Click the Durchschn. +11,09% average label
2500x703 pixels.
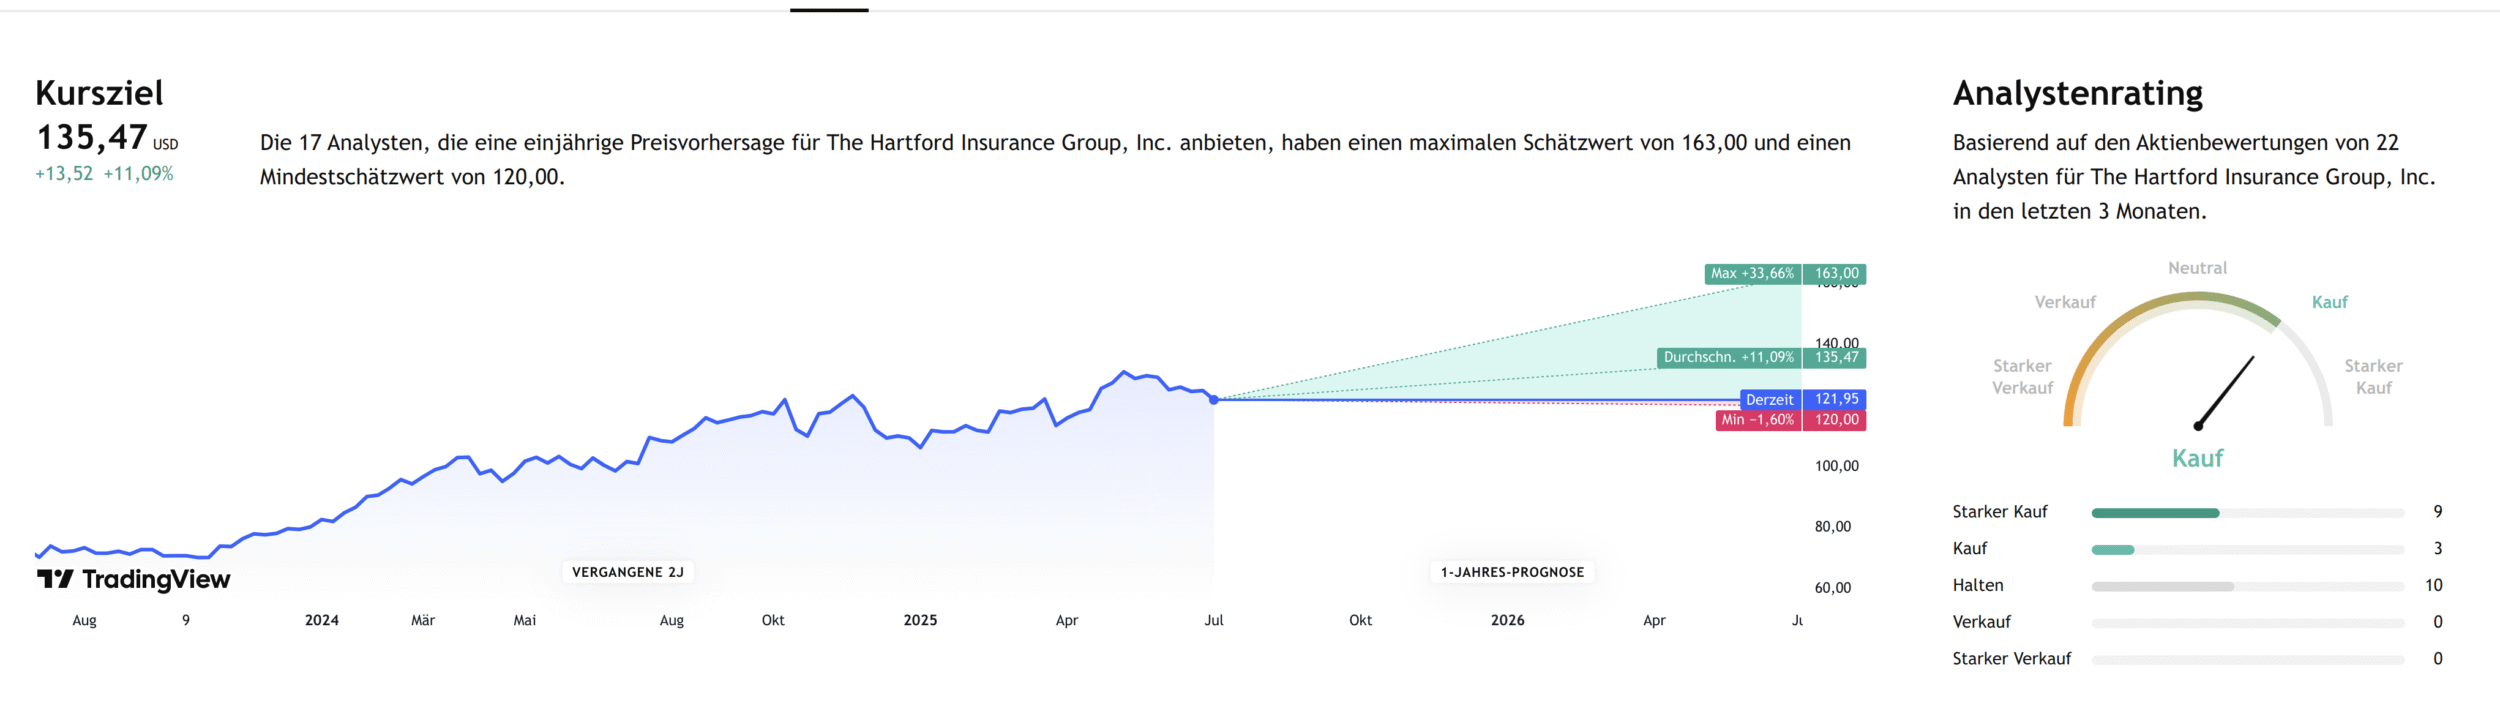pyautogui.click(x=1728, y=357)
